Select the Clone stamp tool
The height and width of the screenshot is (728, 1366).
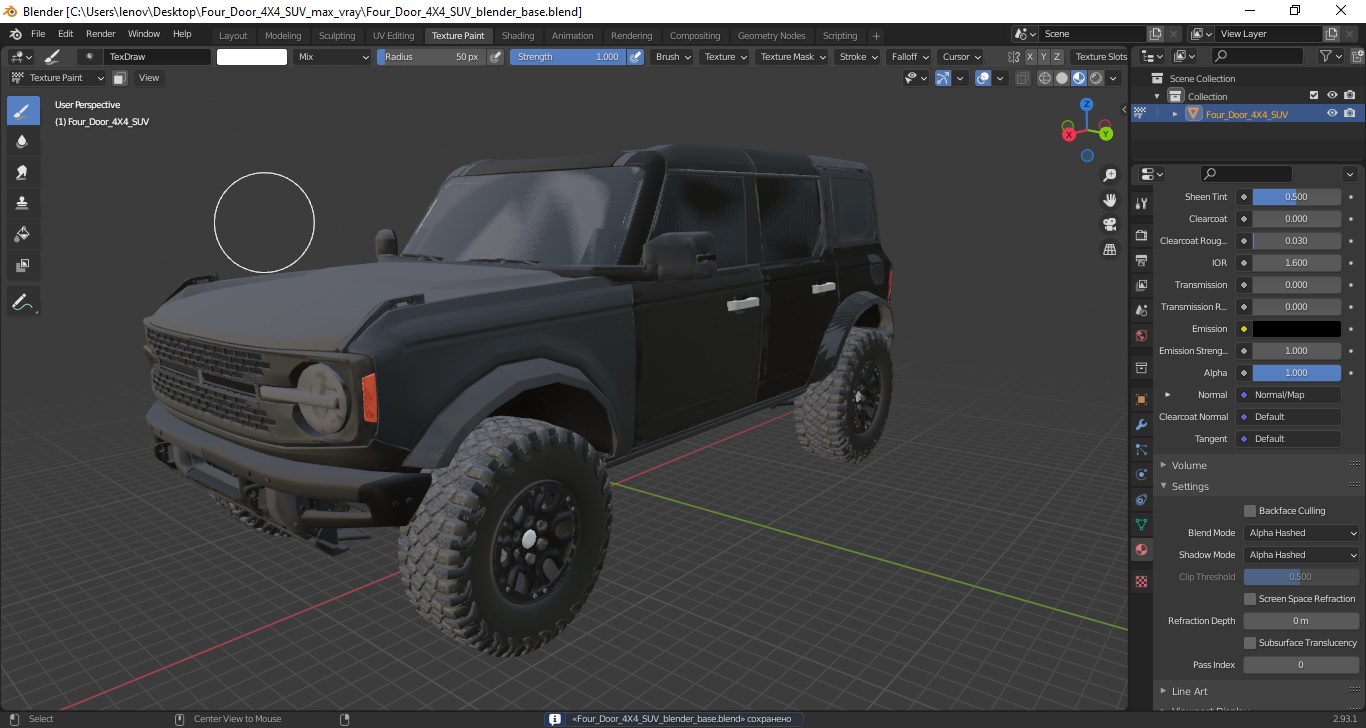point(23,203)
